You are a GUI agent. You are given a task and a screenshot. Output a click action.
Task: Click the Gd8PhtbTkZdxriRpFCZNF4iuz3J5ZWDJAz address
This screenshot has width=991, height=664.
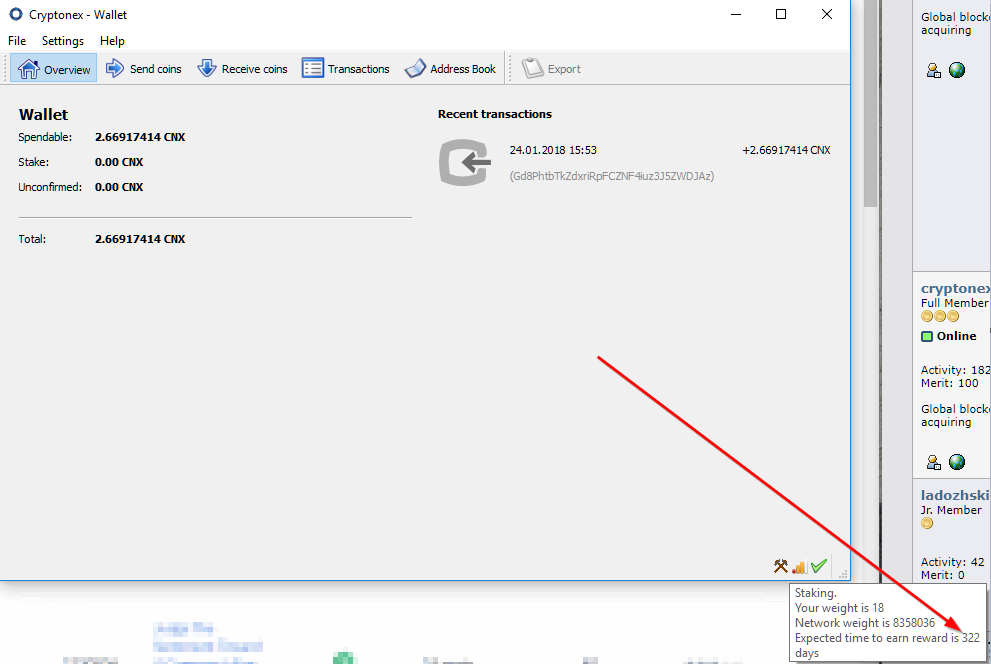point(612,176)
